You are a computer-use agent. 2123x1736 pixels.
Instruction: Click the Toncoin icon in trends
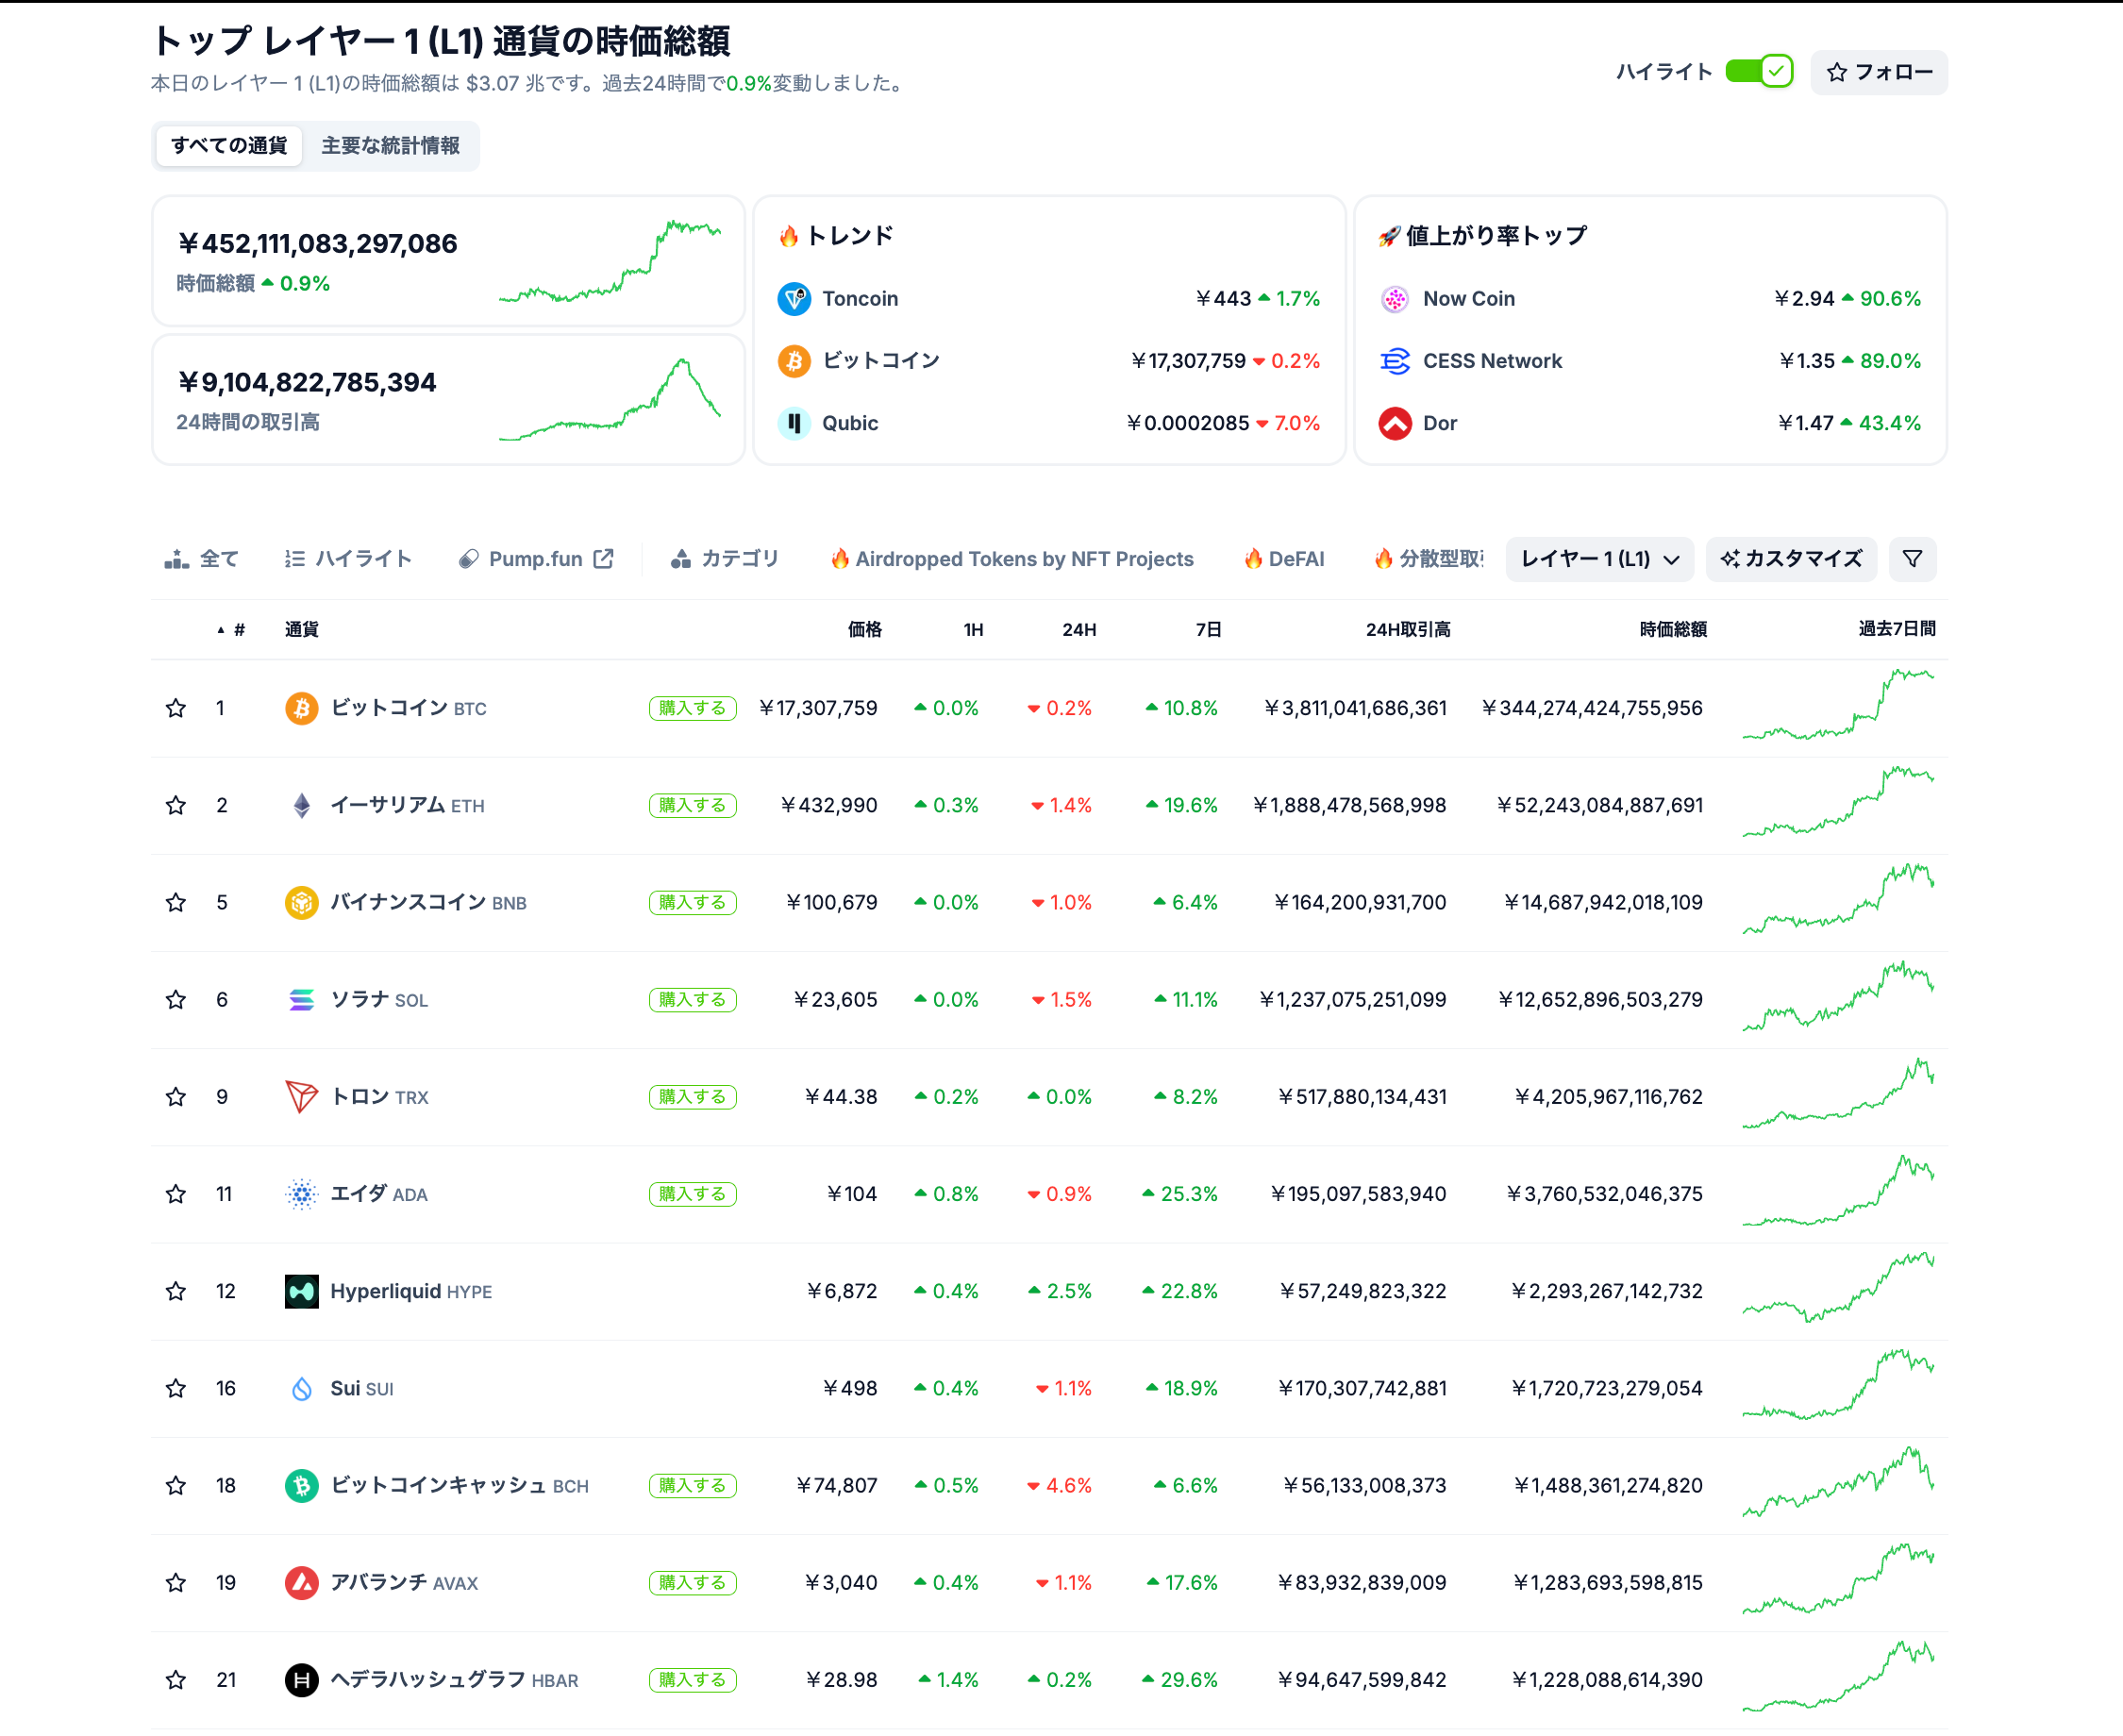pyautogui.click(x=794, y=298)
